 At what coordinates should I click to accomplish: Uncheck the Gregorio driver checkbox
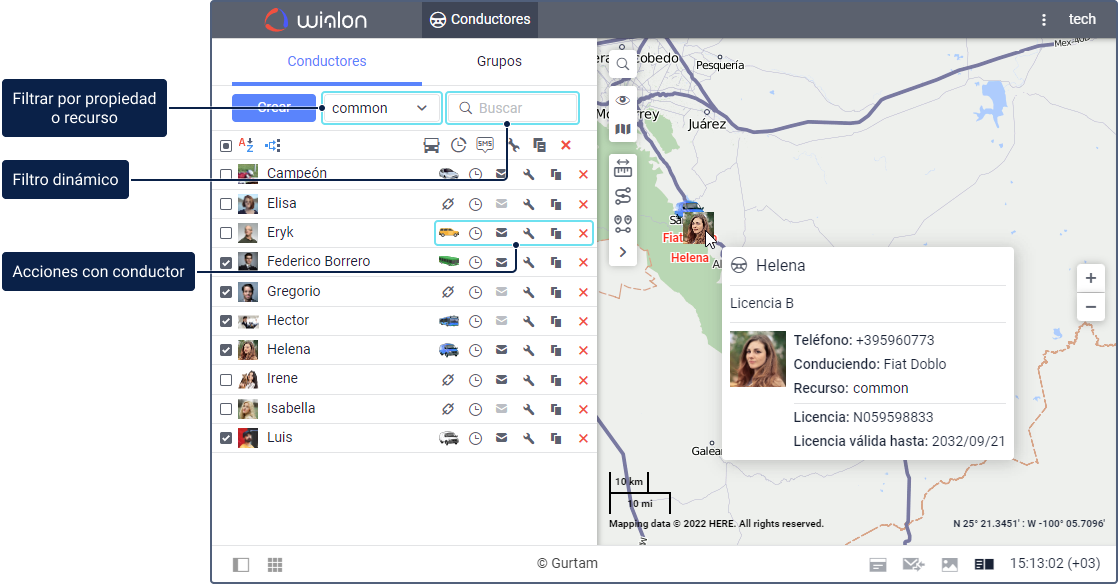click(x=226, y=292)
